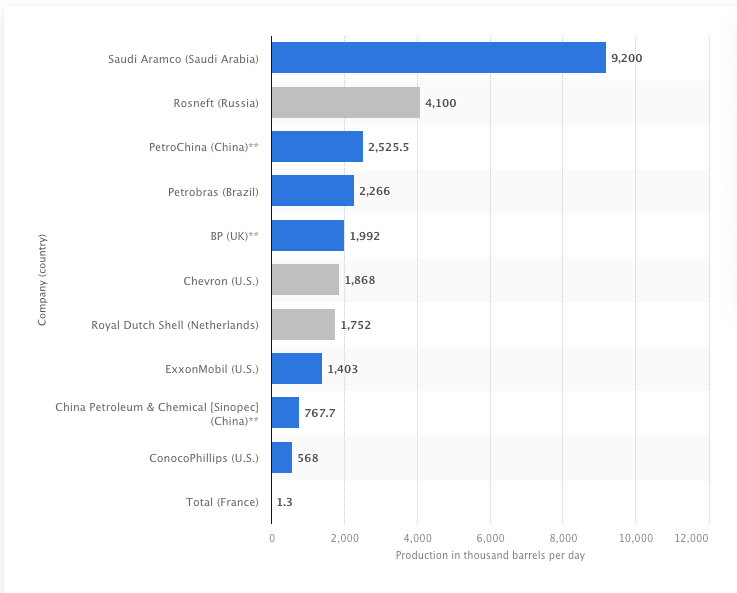Select the PetroChina bar

click(317, 147)
